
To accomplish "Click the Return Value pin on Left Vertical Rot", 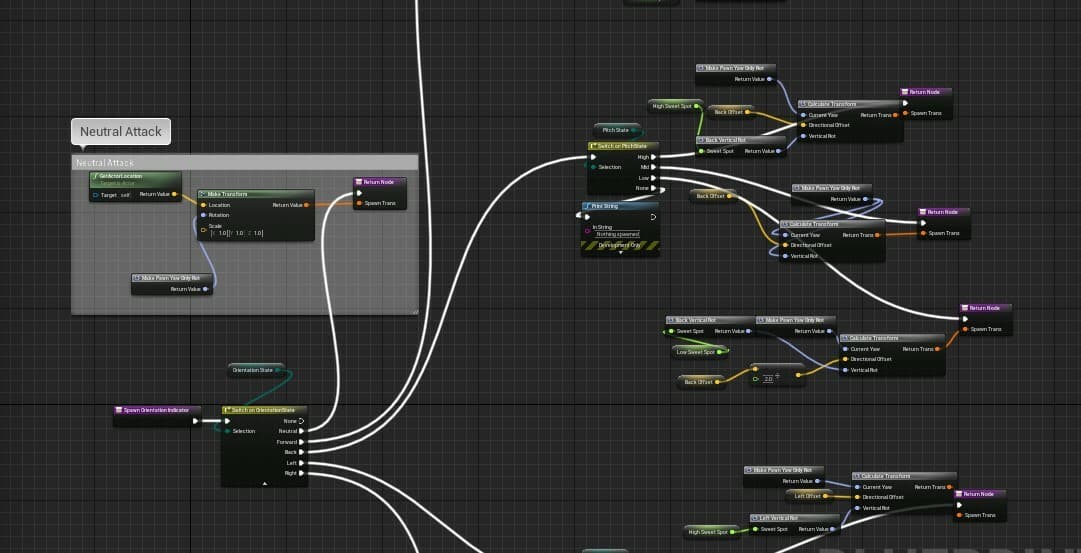I will [x=834, y=530].
